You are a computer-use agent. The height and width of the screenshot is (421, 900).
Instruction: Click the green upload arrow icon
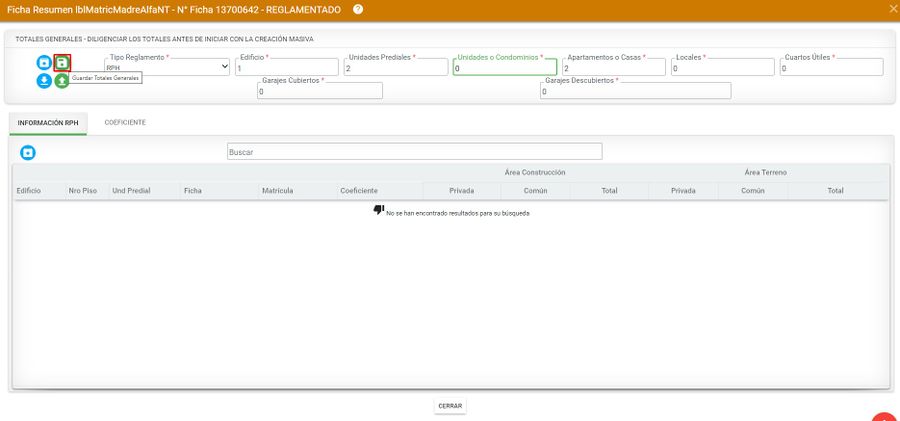coord(62,81)
